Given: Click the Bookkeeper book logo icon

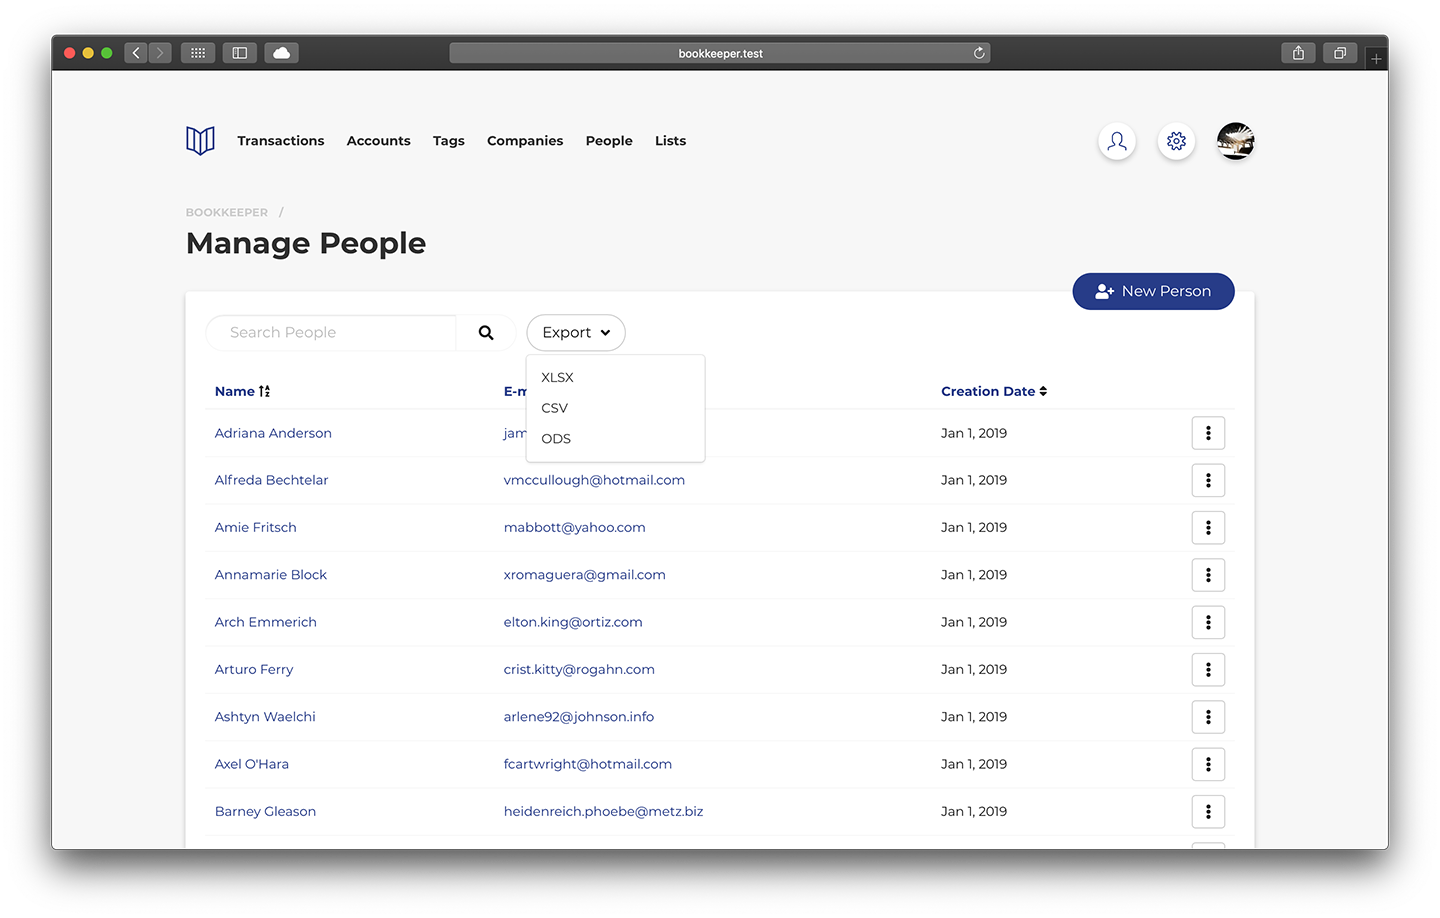Looking at the screenshot, I should coord(200,141).
